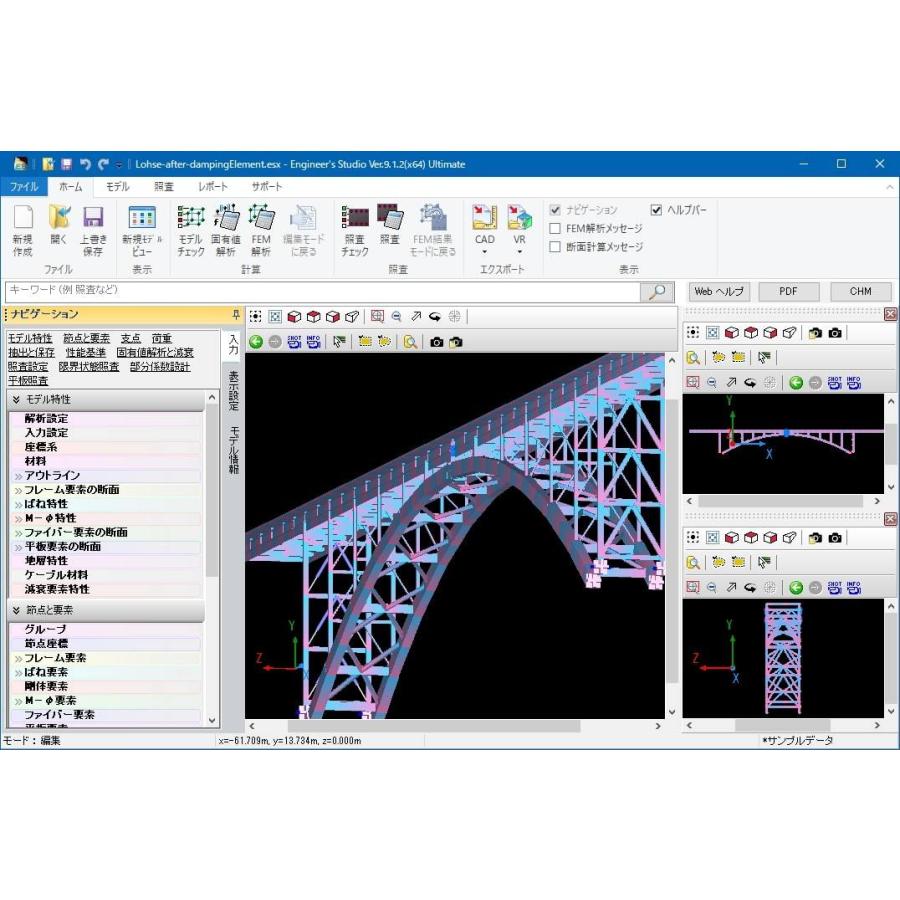Click the camera snapshot icon in main view toolbar

click(x=436, y=342)
